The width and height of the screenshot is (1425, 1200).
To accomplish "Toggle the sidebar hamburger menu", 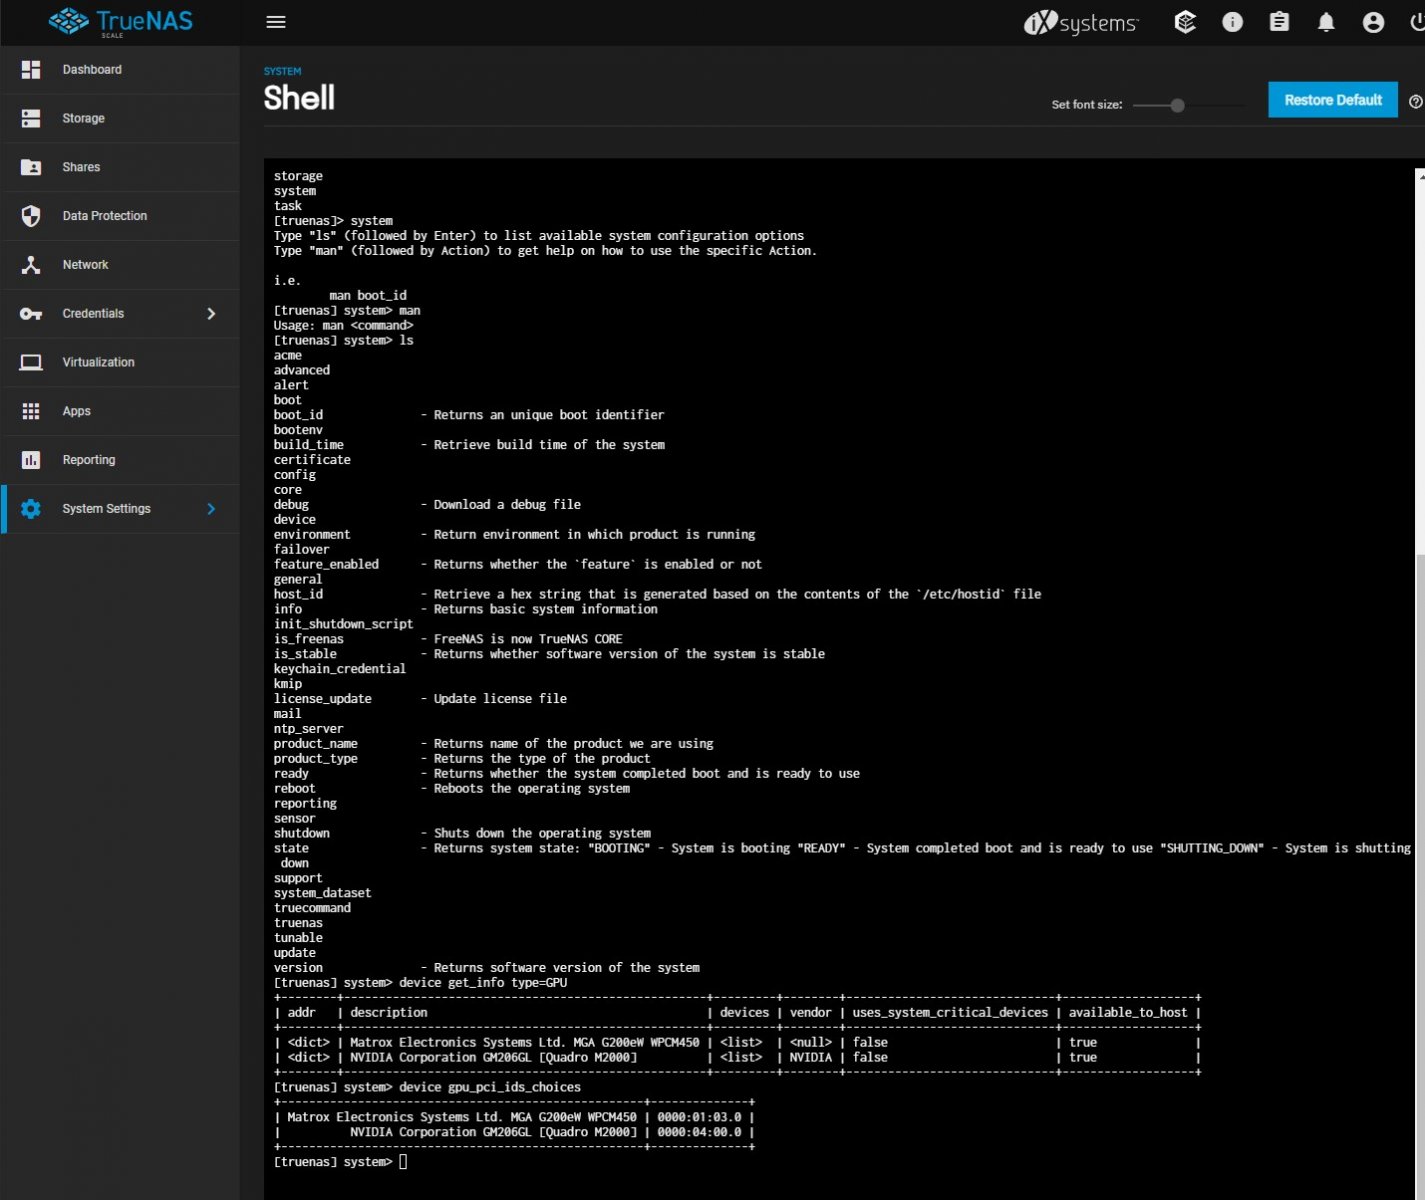I will coord(276,22).
